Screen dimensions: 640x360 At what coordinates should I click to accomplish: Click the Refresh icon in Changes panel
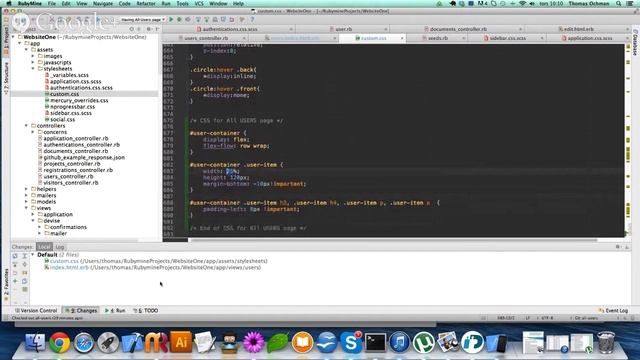15,256
